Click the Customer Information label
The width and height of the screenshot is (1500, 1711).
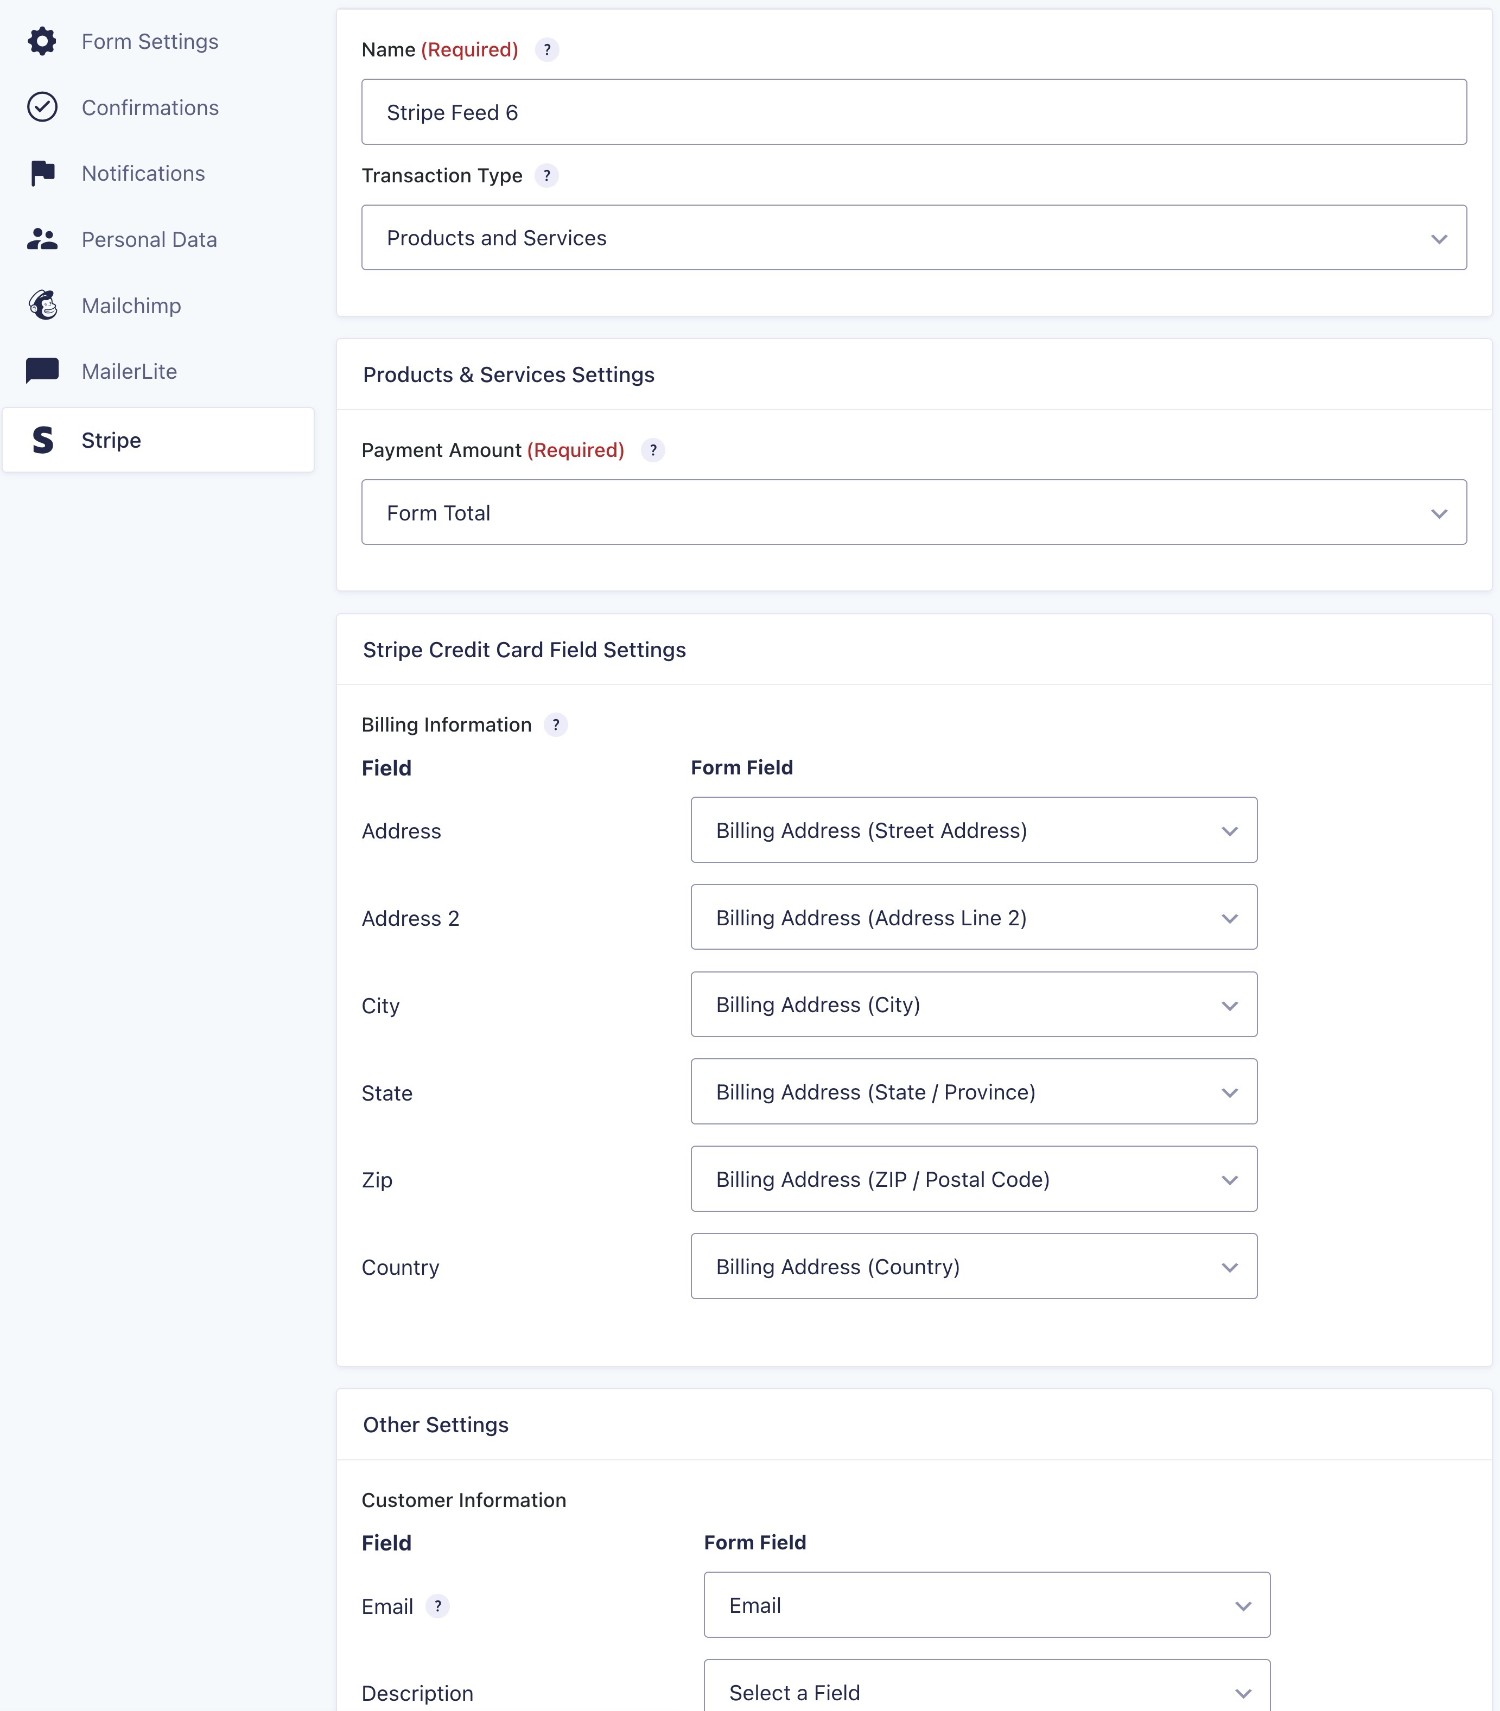464,1500
